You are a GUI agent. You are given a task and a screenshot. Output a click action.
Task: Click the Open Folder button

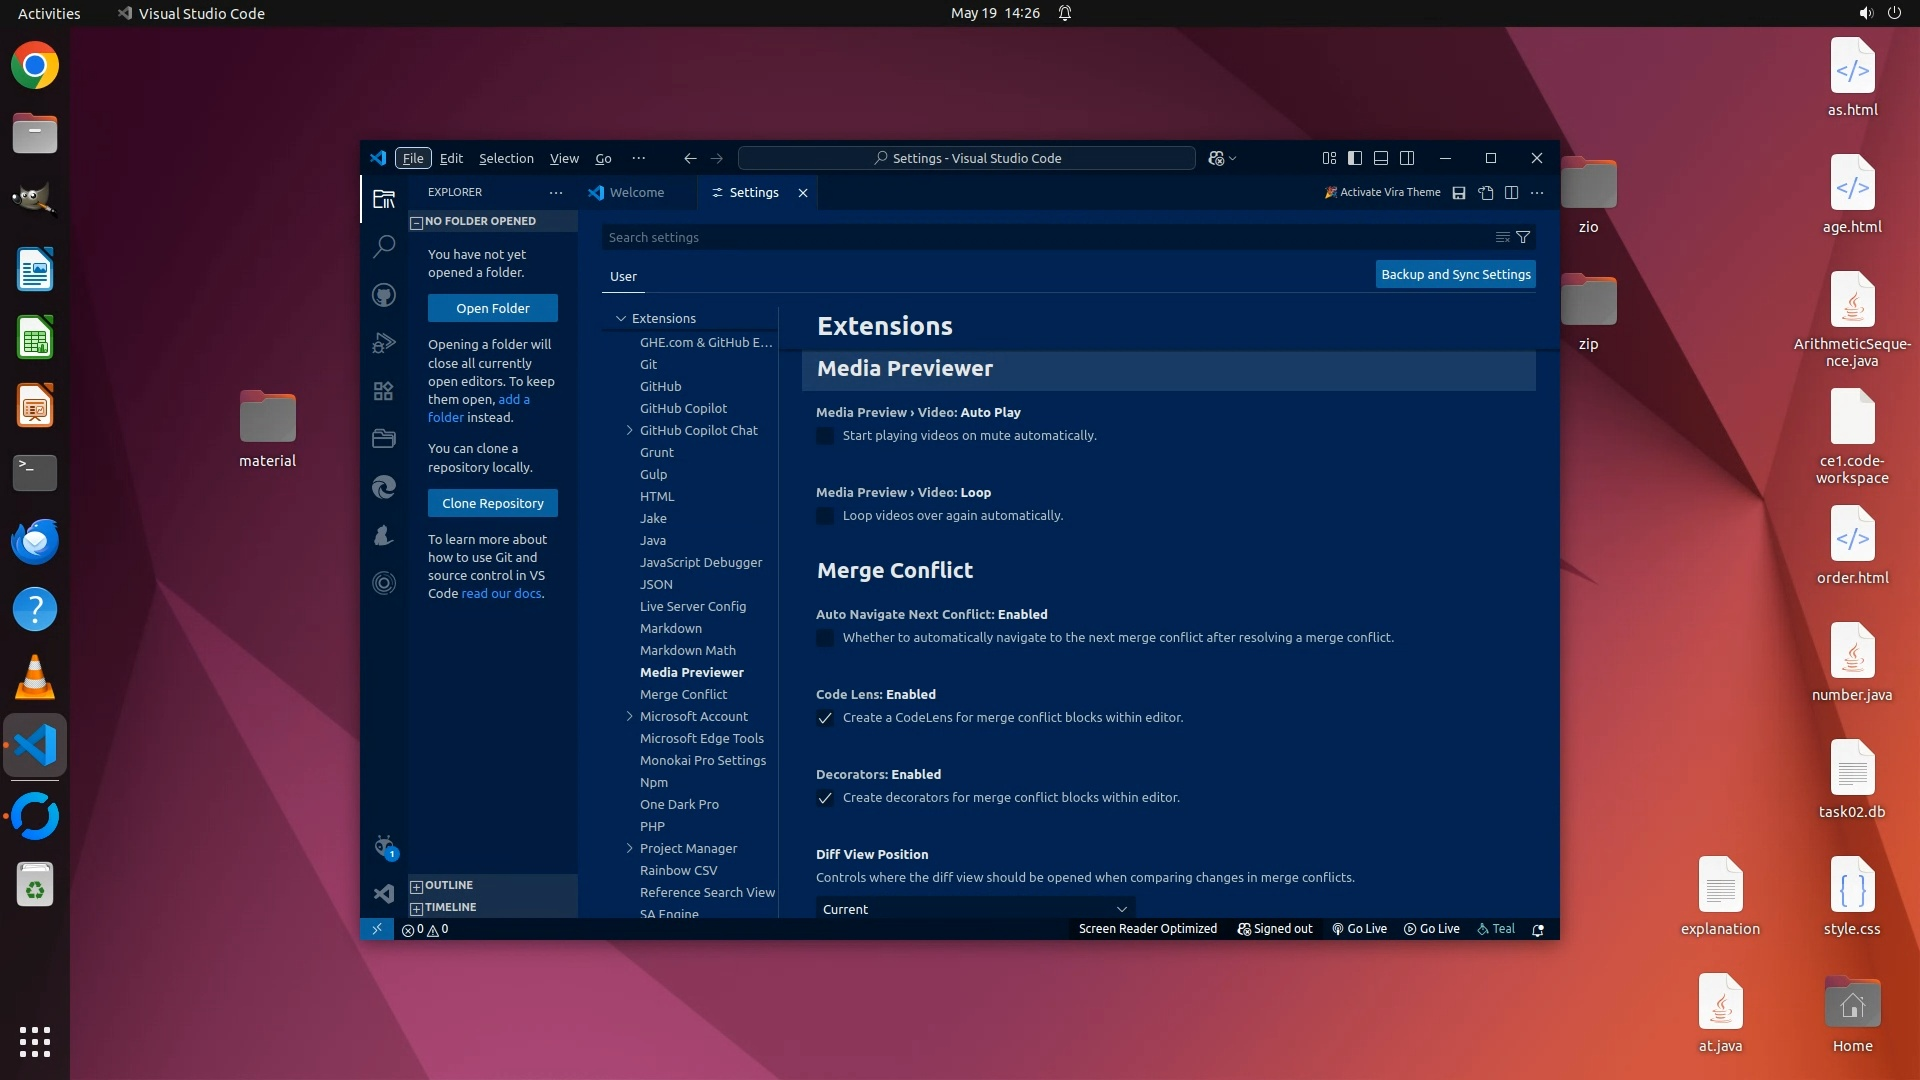(492, 309)
